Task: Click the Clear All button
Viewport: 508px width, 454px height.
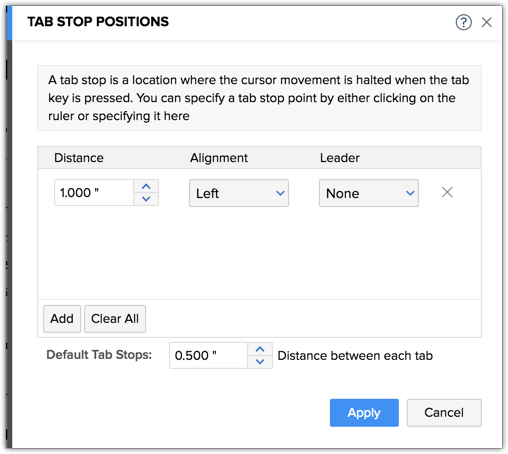Action: click(115, 319)
